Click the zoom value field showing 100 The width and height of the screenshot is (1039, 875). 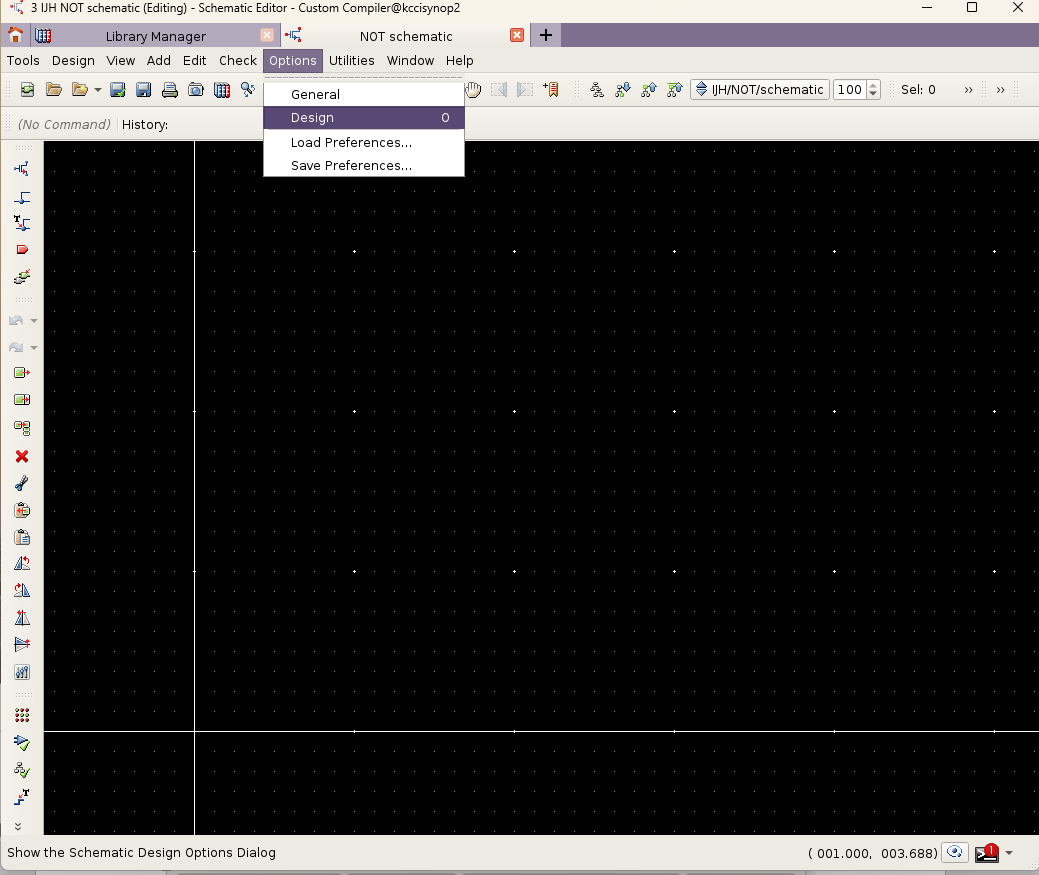point(849,89)
